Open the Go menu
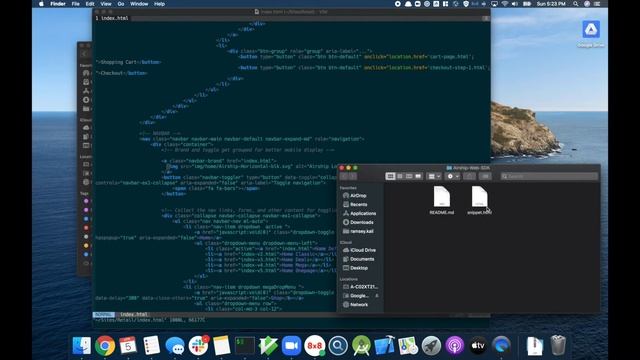640x360 pixels. 121,4
